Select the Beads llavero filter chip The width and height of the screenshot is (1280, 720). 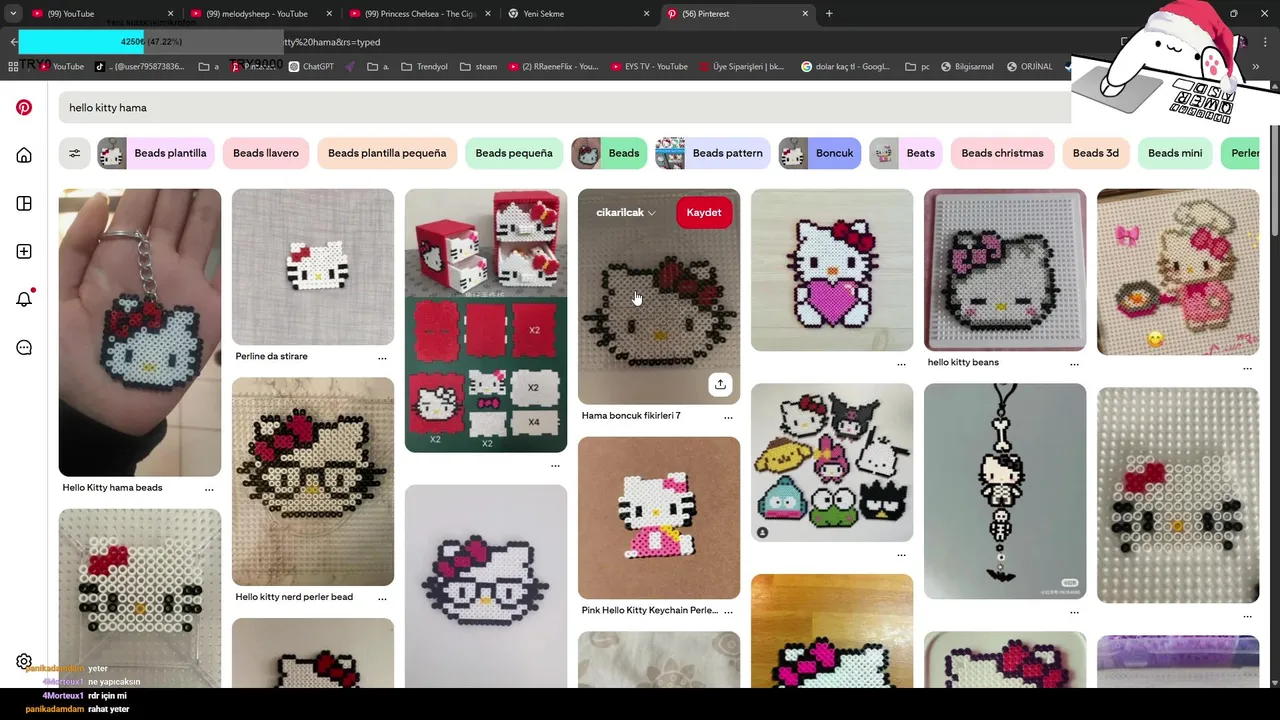tap(265, 153)
